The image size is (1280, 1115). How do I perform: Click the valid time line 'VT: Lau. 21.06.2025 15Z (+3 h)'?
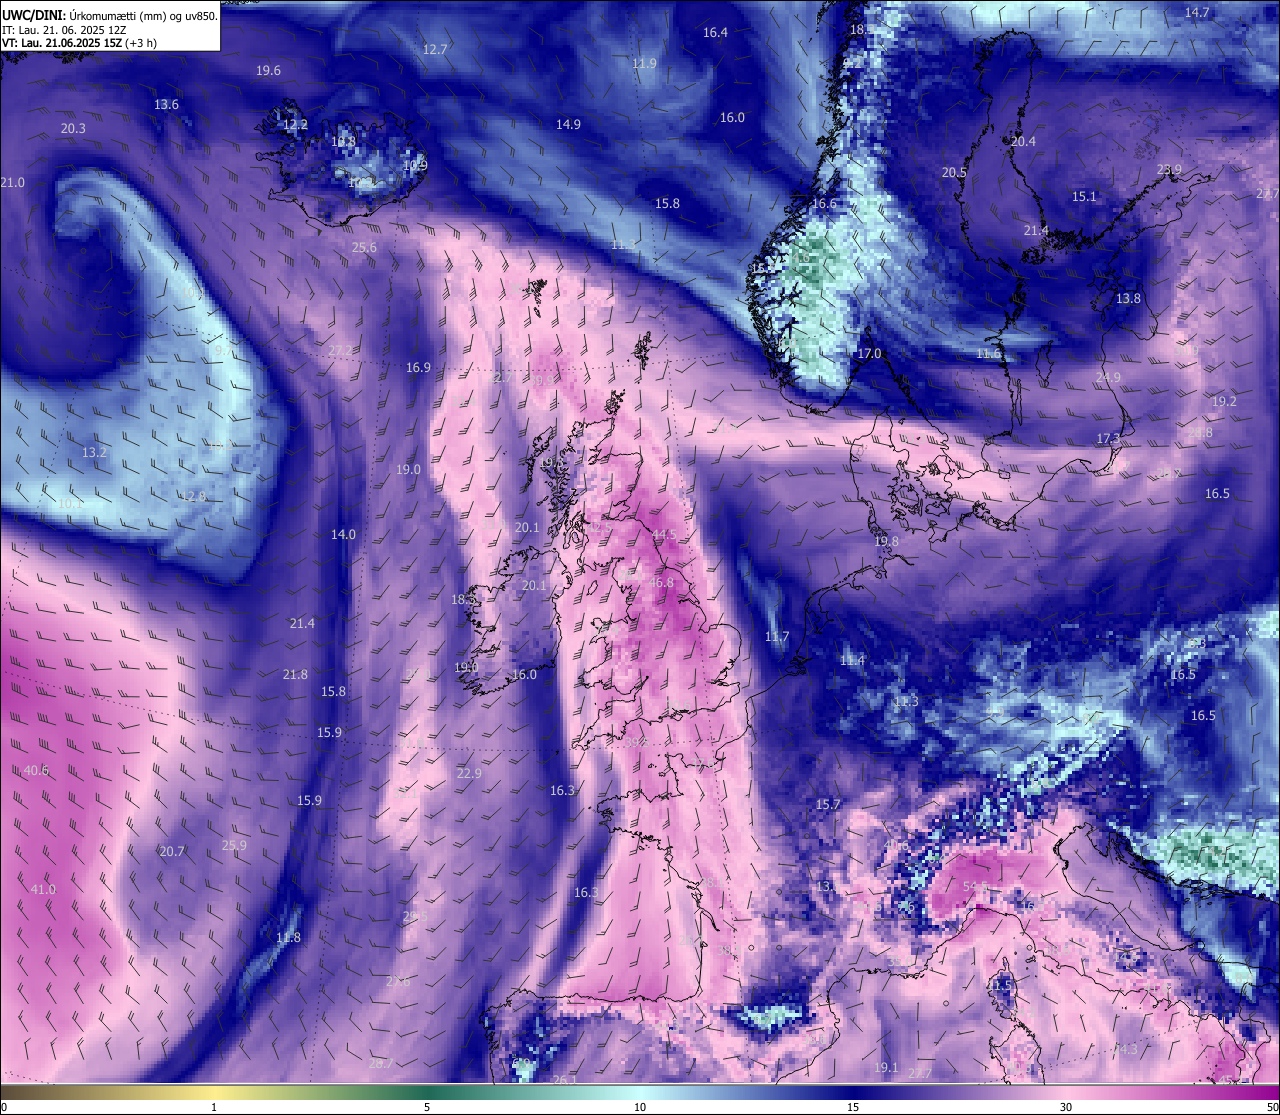click(77, 43)
